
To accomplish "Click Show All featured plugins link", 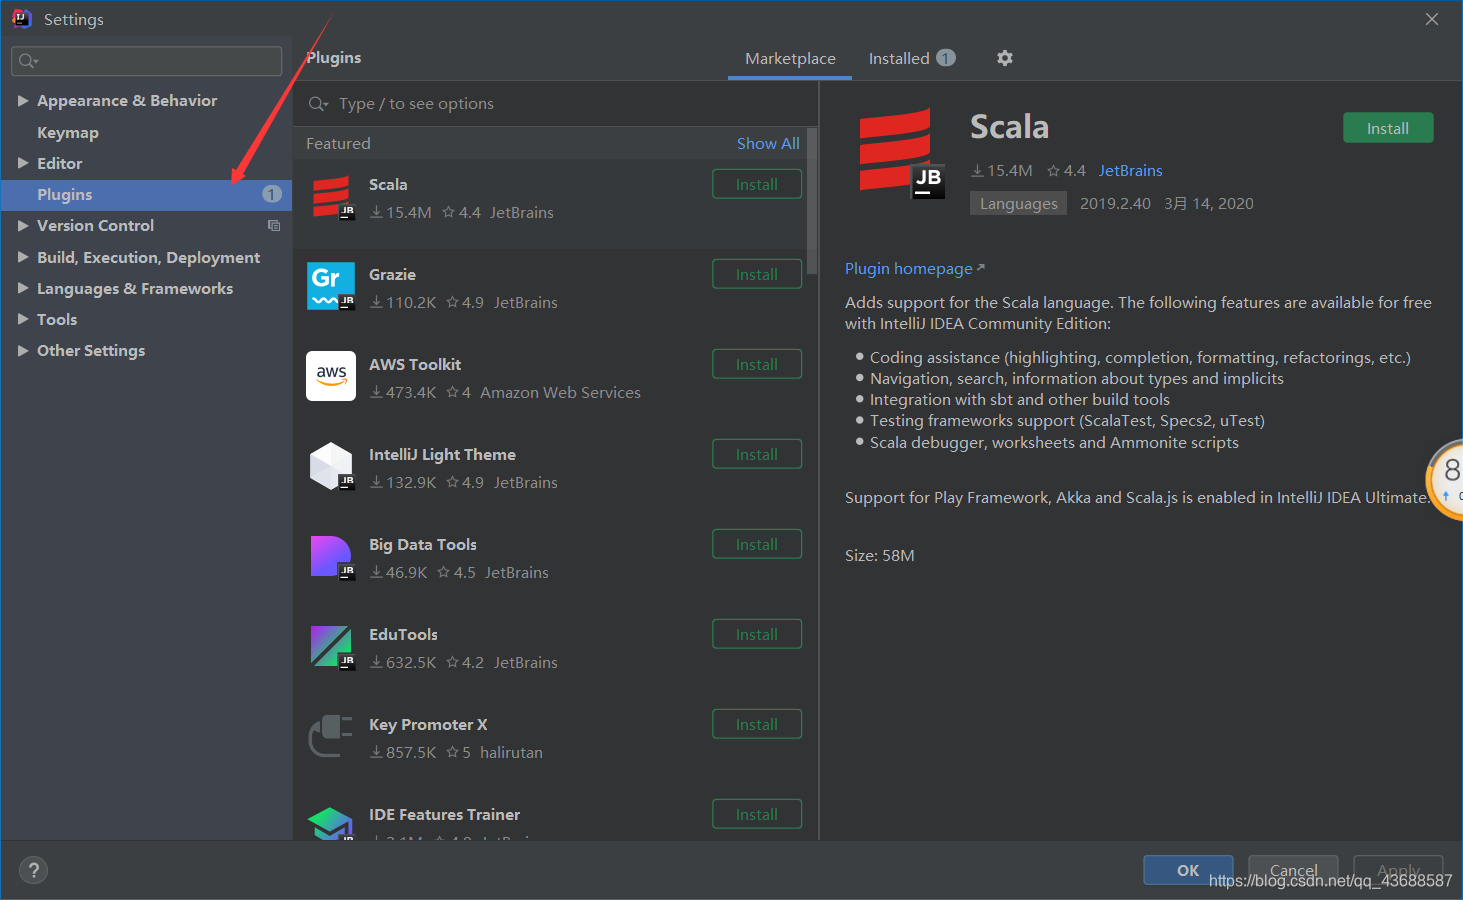I will pos(768,143).
